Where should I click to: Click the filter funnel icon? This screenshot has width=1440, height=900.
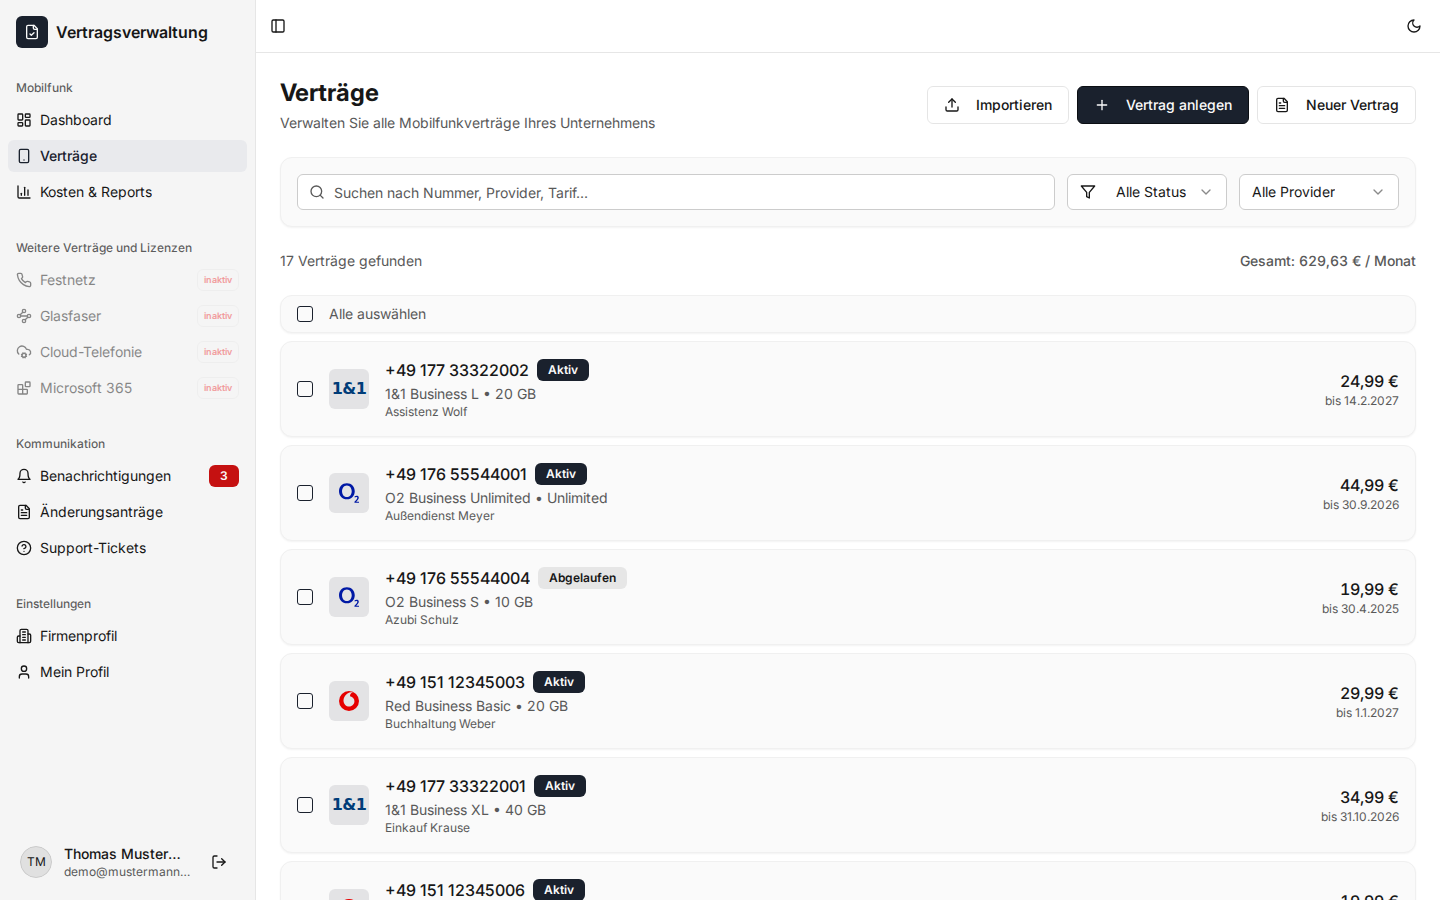(x=1088, y=192)
